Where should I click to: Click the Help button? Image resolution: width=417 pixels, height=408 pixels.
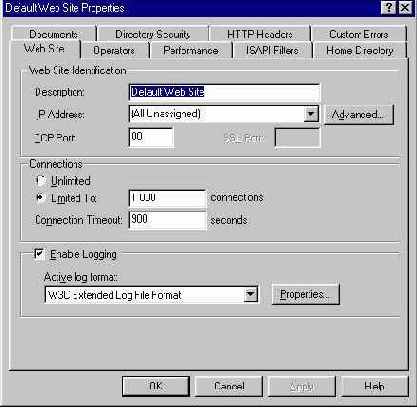coord(374,386)
